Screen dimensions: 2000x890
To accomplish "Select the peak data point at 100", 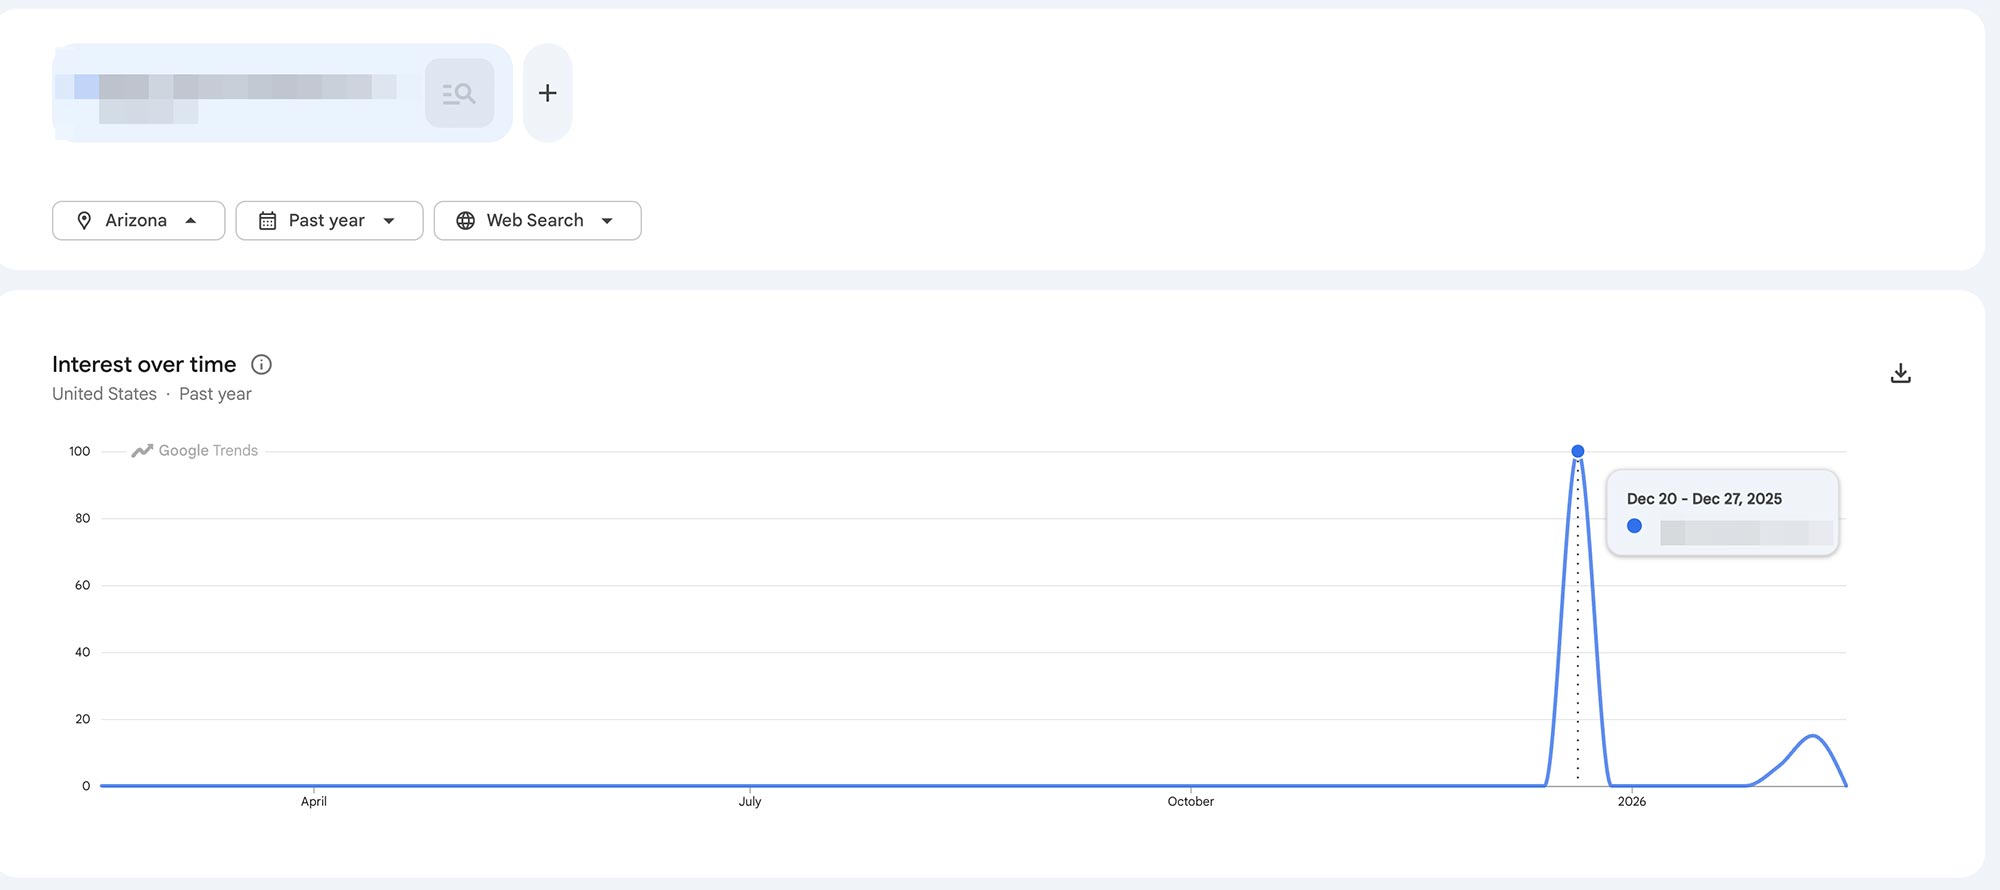I will (1578, 452).
